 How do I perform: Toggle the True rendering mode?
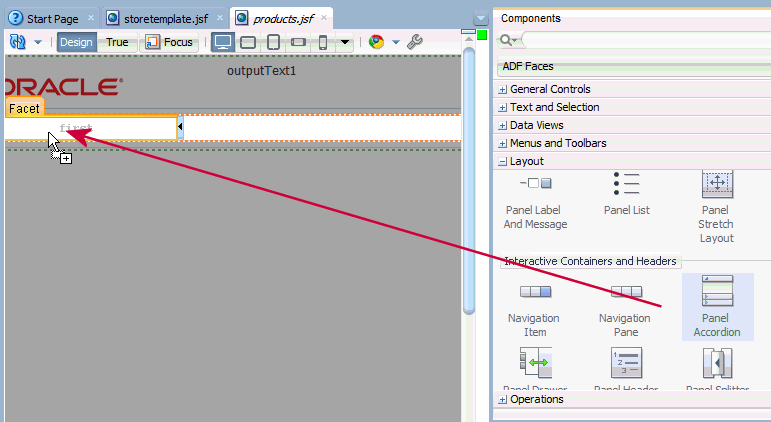tap(117, 42)
